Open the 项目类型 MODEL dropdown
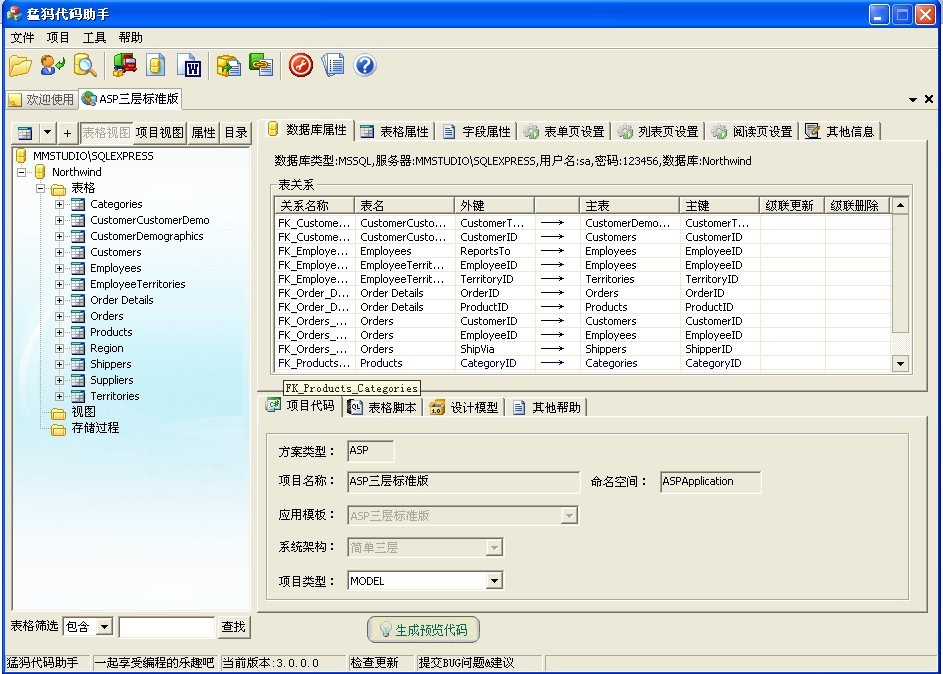This screenshot has width=943, height=674. pyautogui.click(x=492, y=580)
